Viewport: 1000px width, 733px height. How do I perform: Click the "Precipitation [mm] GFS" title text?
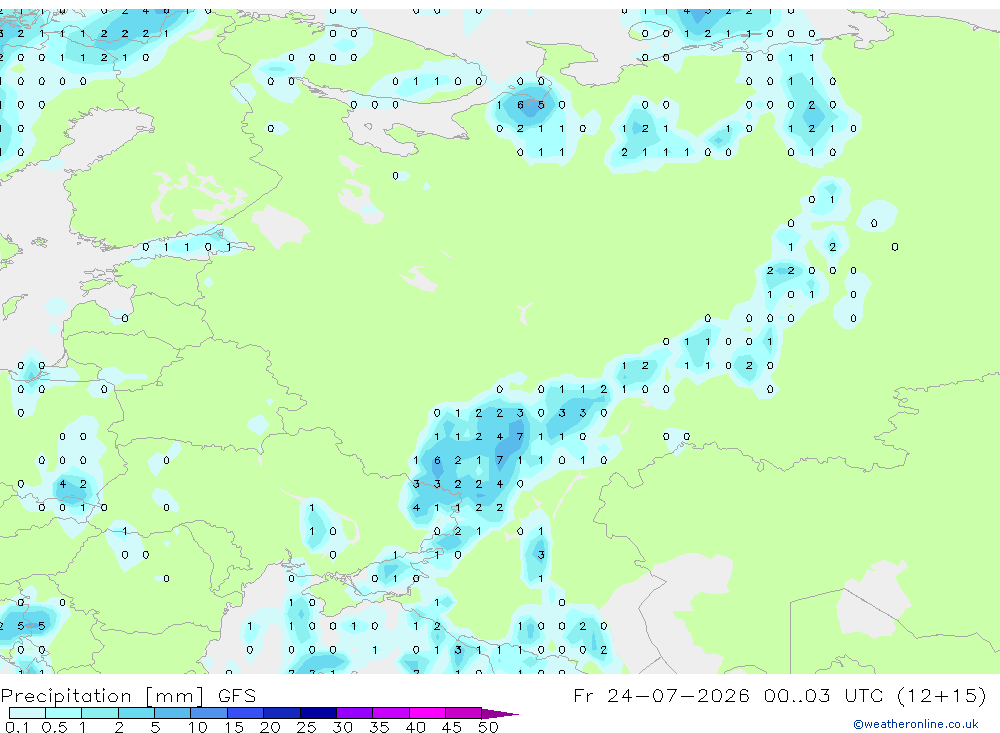[x=128, y=695]
